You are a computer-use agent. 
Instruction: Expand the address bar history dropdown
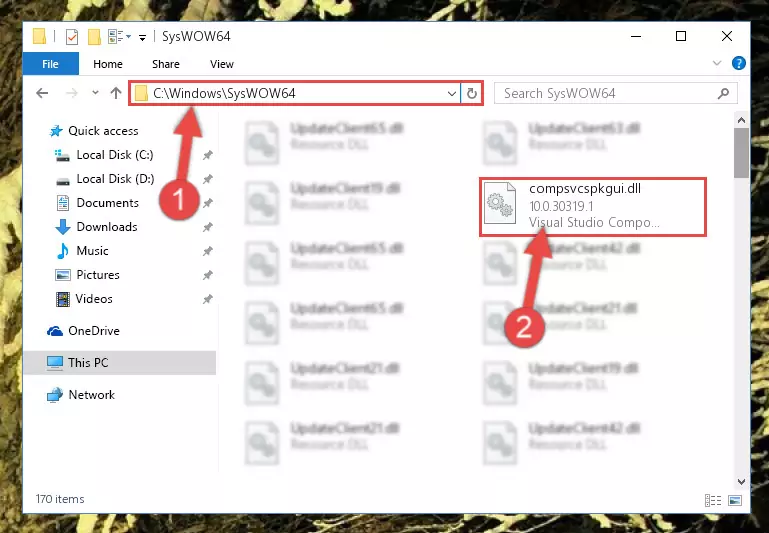[452, 93]
